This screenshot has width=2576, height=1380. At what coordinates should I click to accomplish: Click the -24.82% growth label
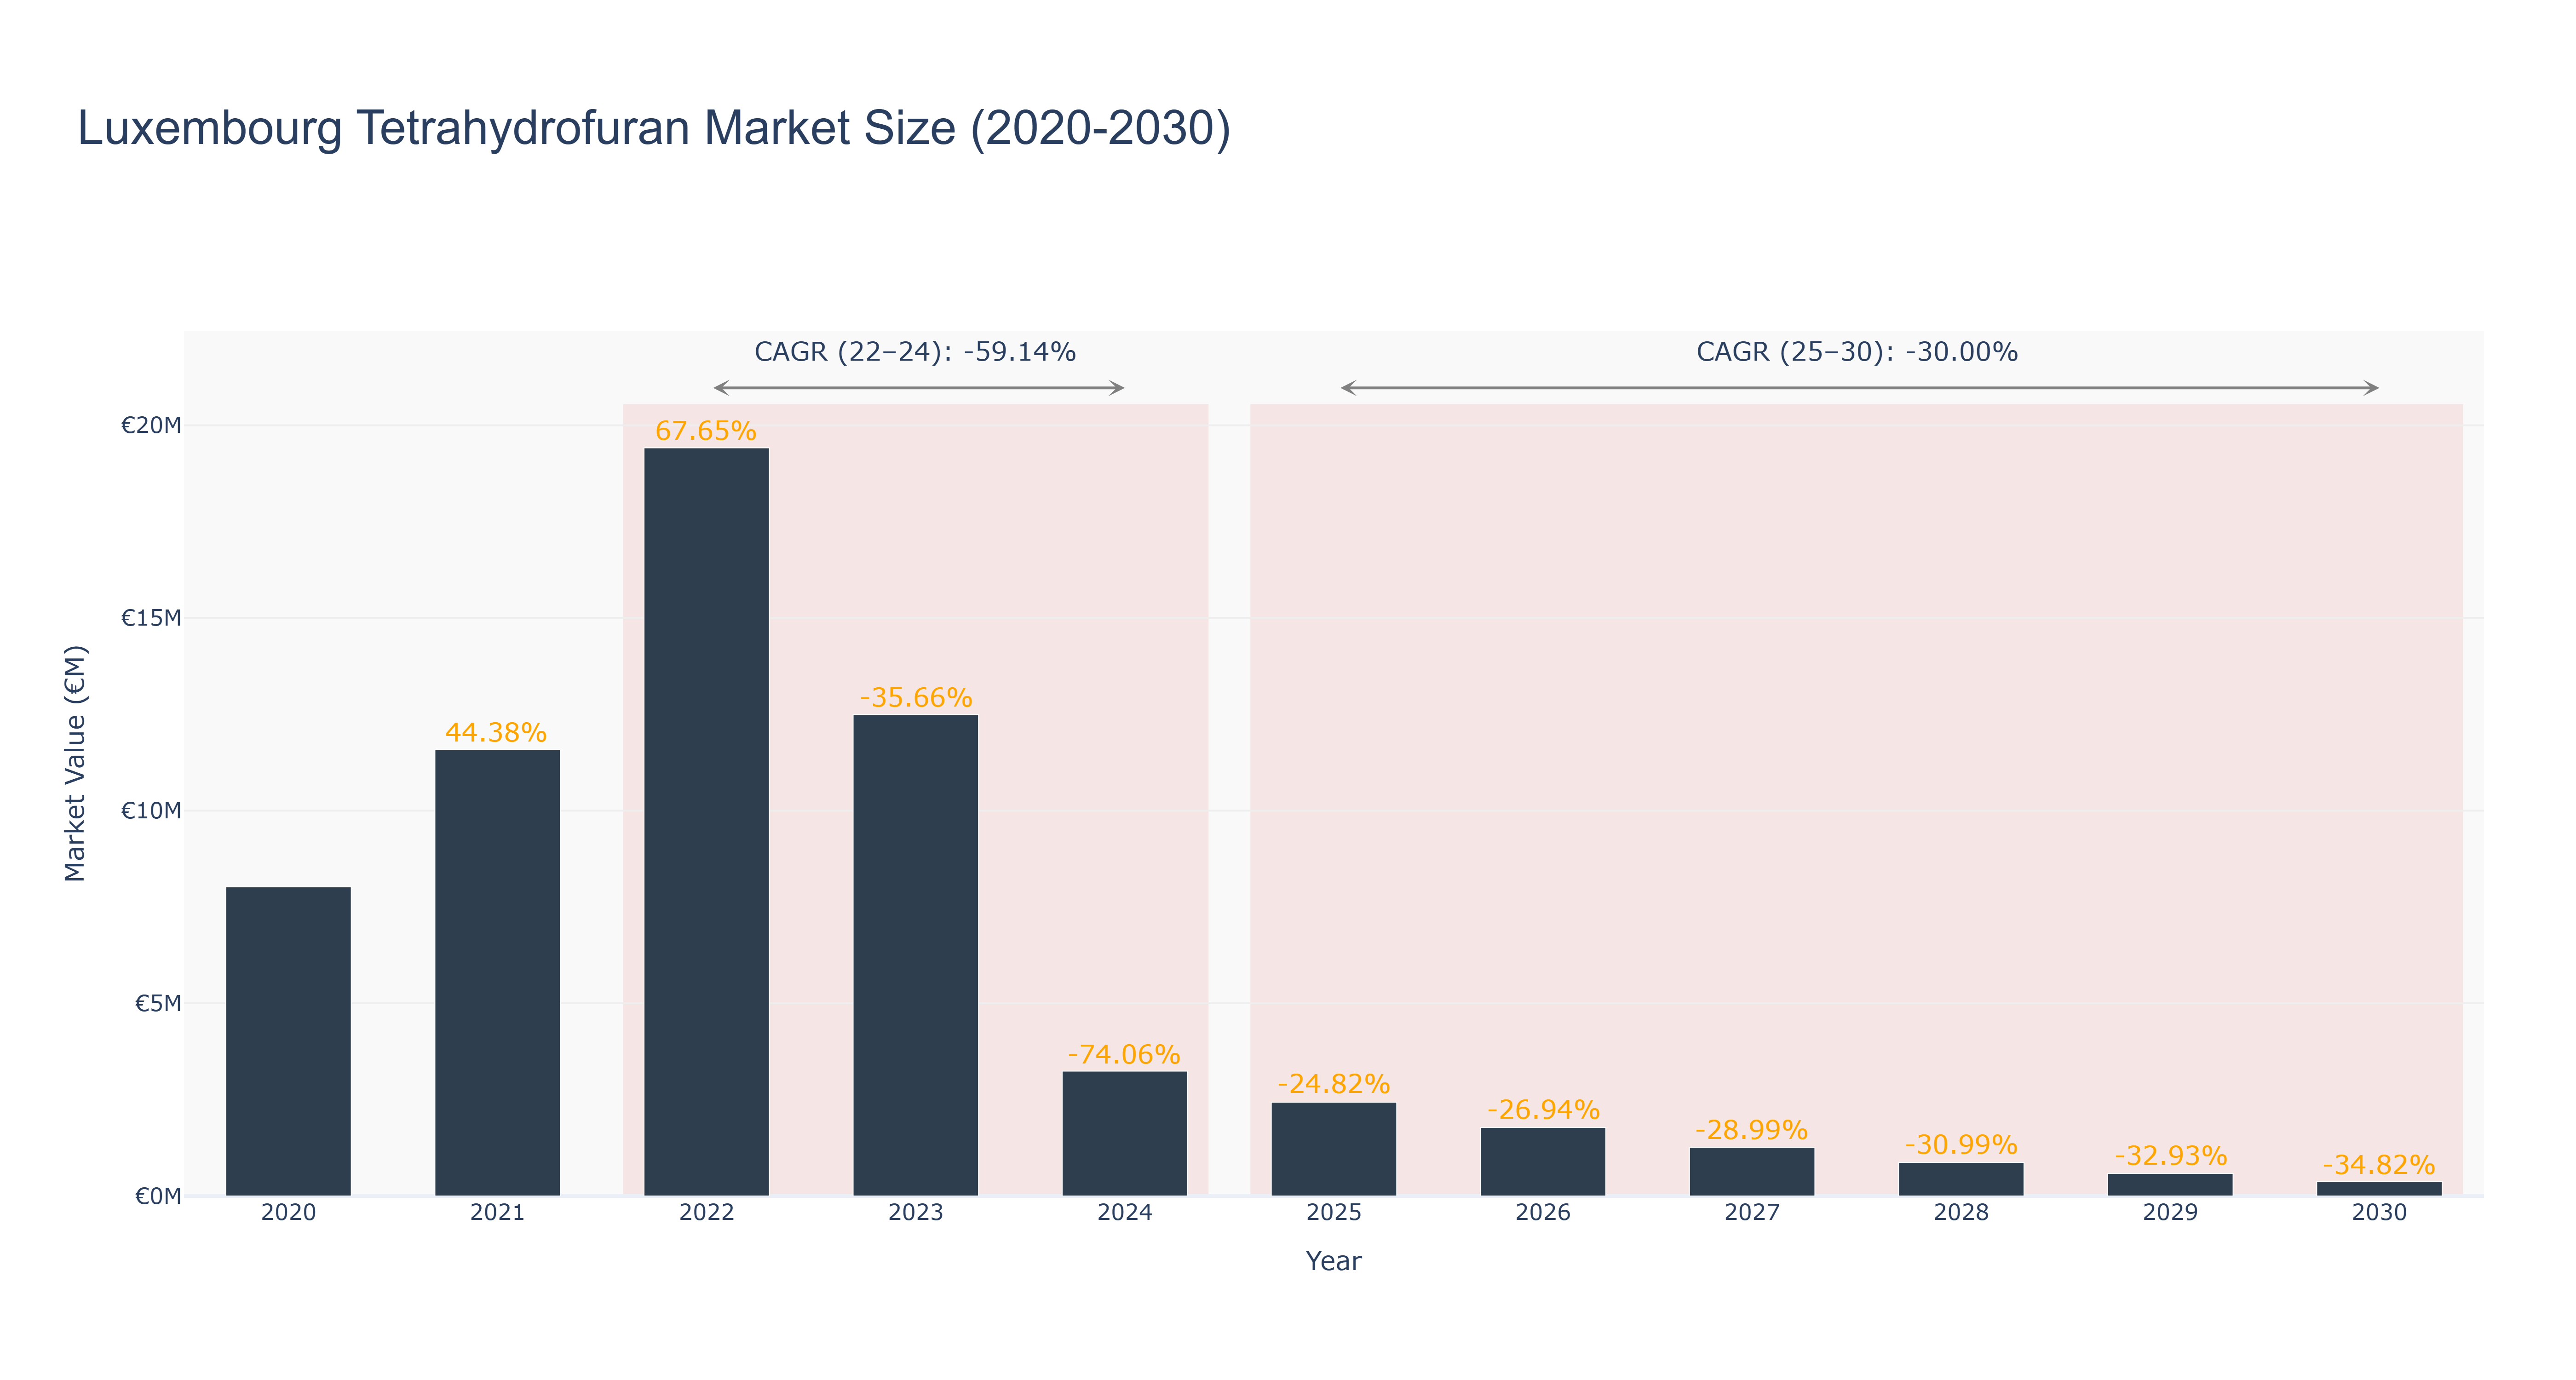1334,1084
